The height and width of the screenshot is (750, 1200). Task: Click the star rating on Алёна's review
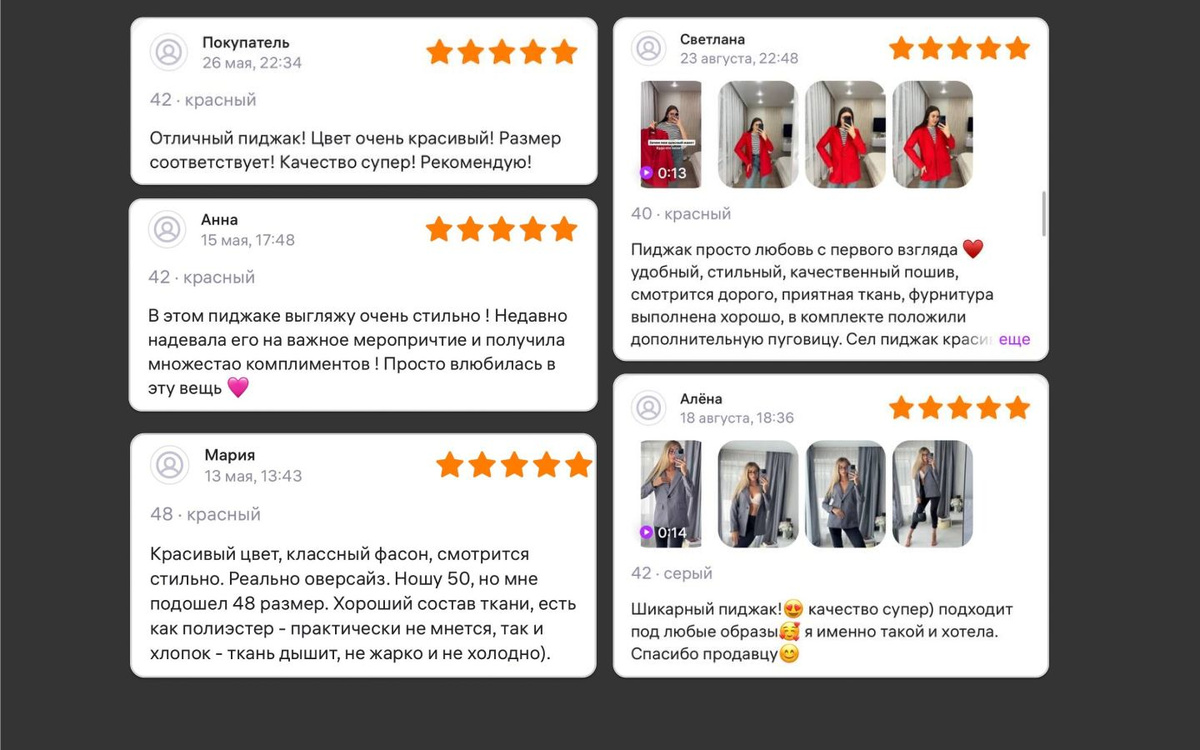(959, 407)
